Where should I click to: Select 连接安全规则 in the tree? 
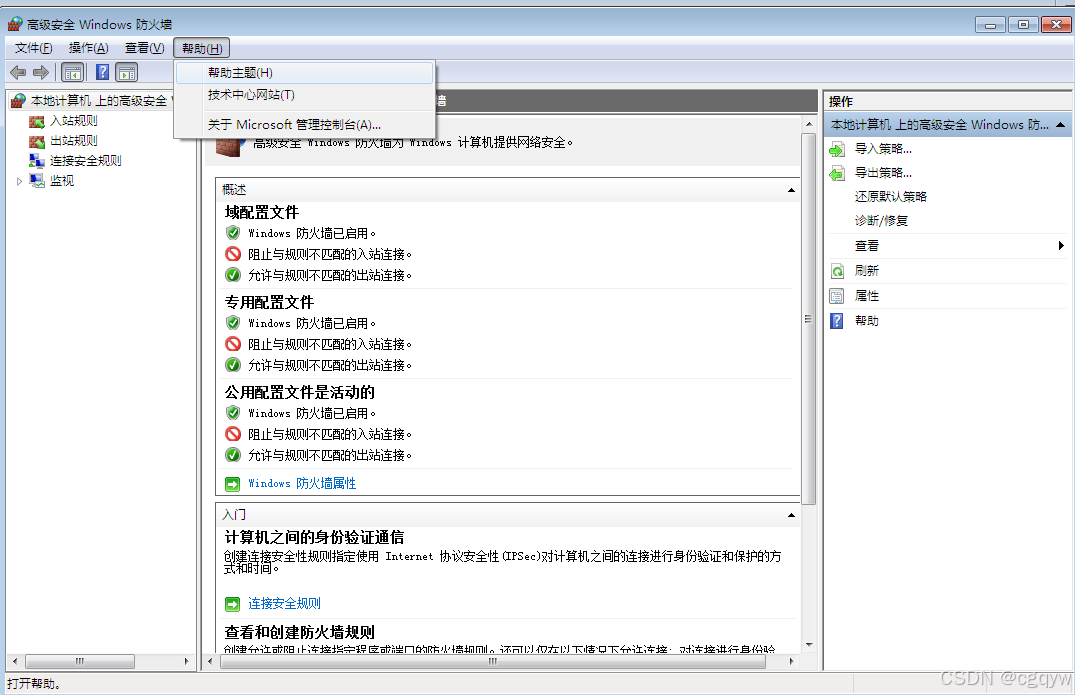click(x=86, y=161)
